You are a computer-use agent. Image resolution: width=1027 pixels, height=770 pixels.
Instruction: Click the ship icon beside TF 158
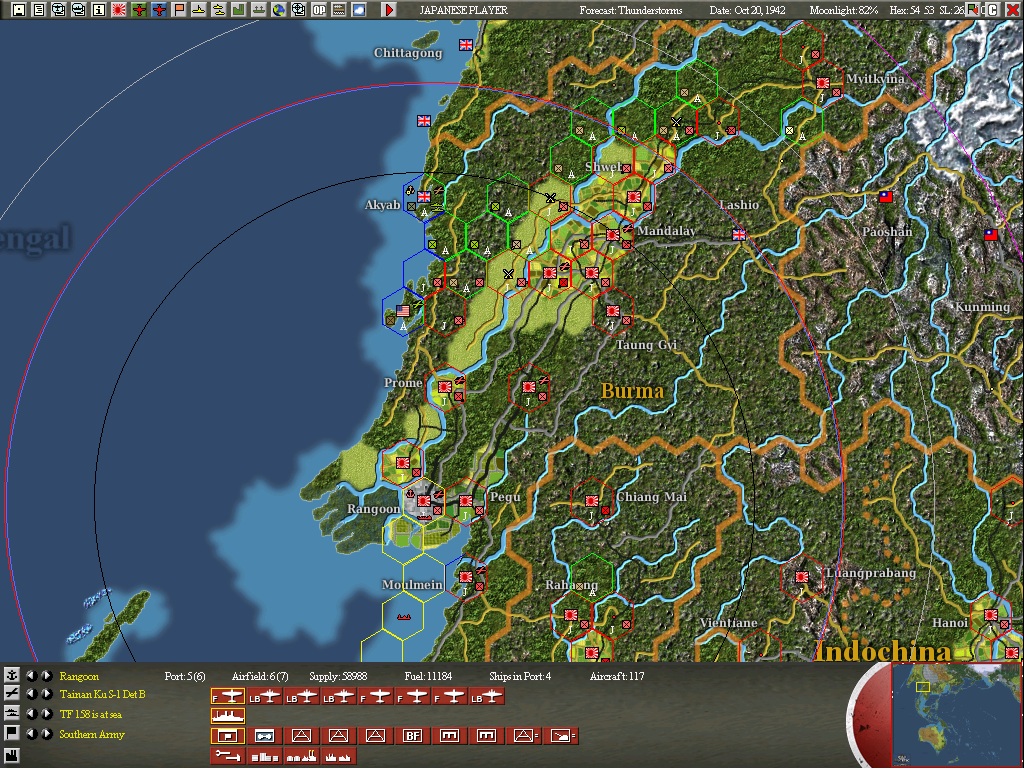click(x=11, y=714)
